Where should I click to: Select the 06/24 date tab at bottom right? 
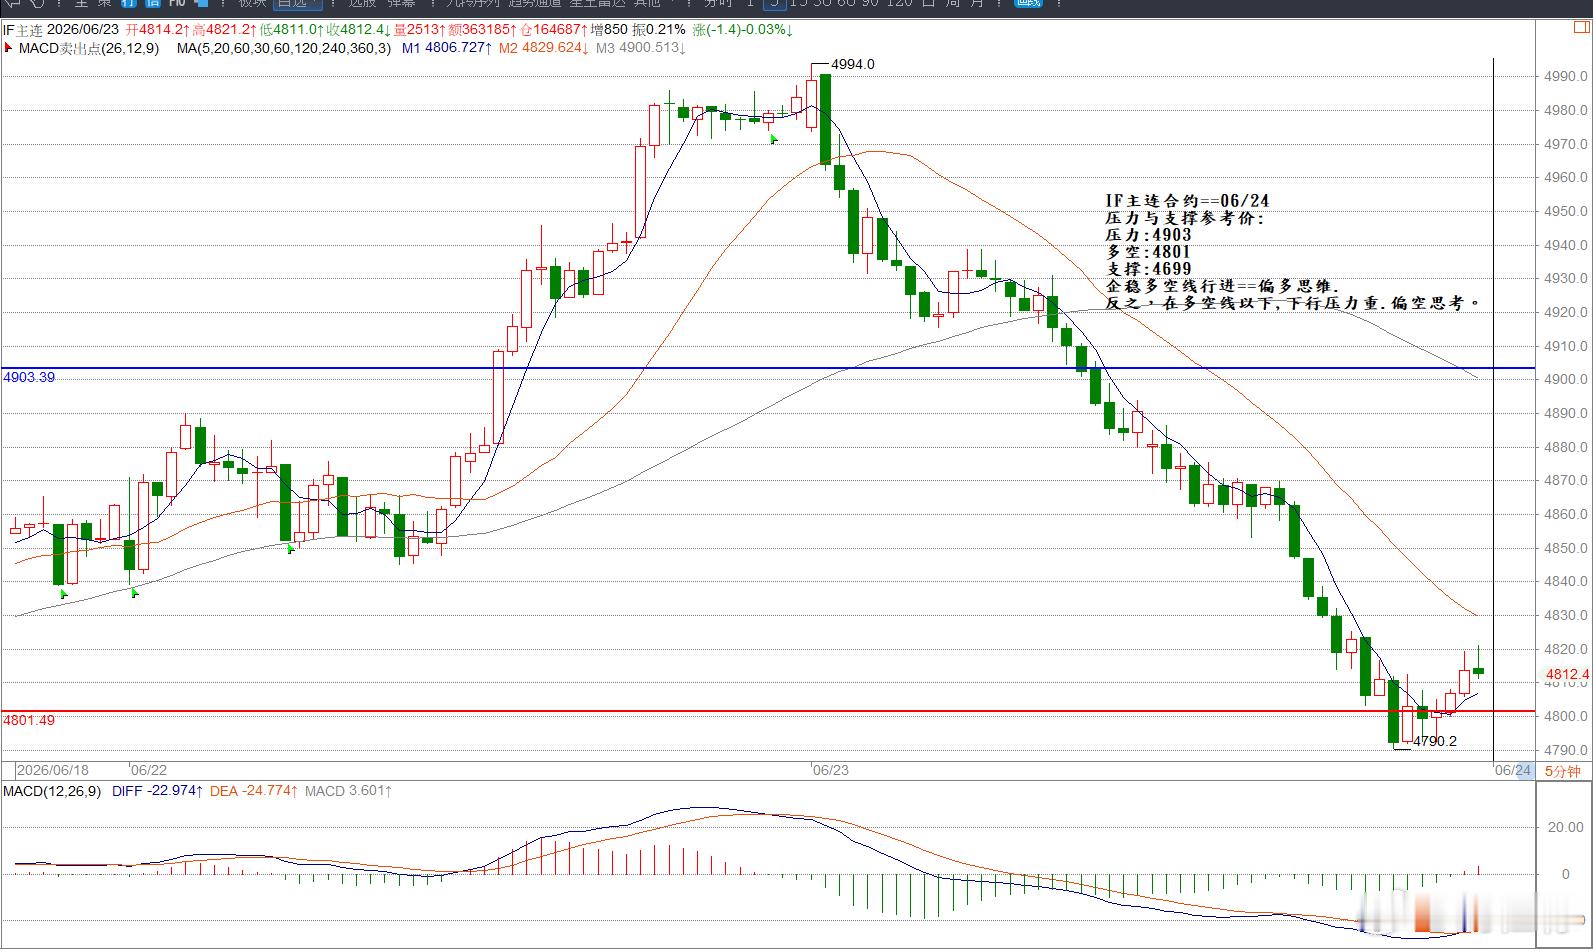tap(1513, 770)
